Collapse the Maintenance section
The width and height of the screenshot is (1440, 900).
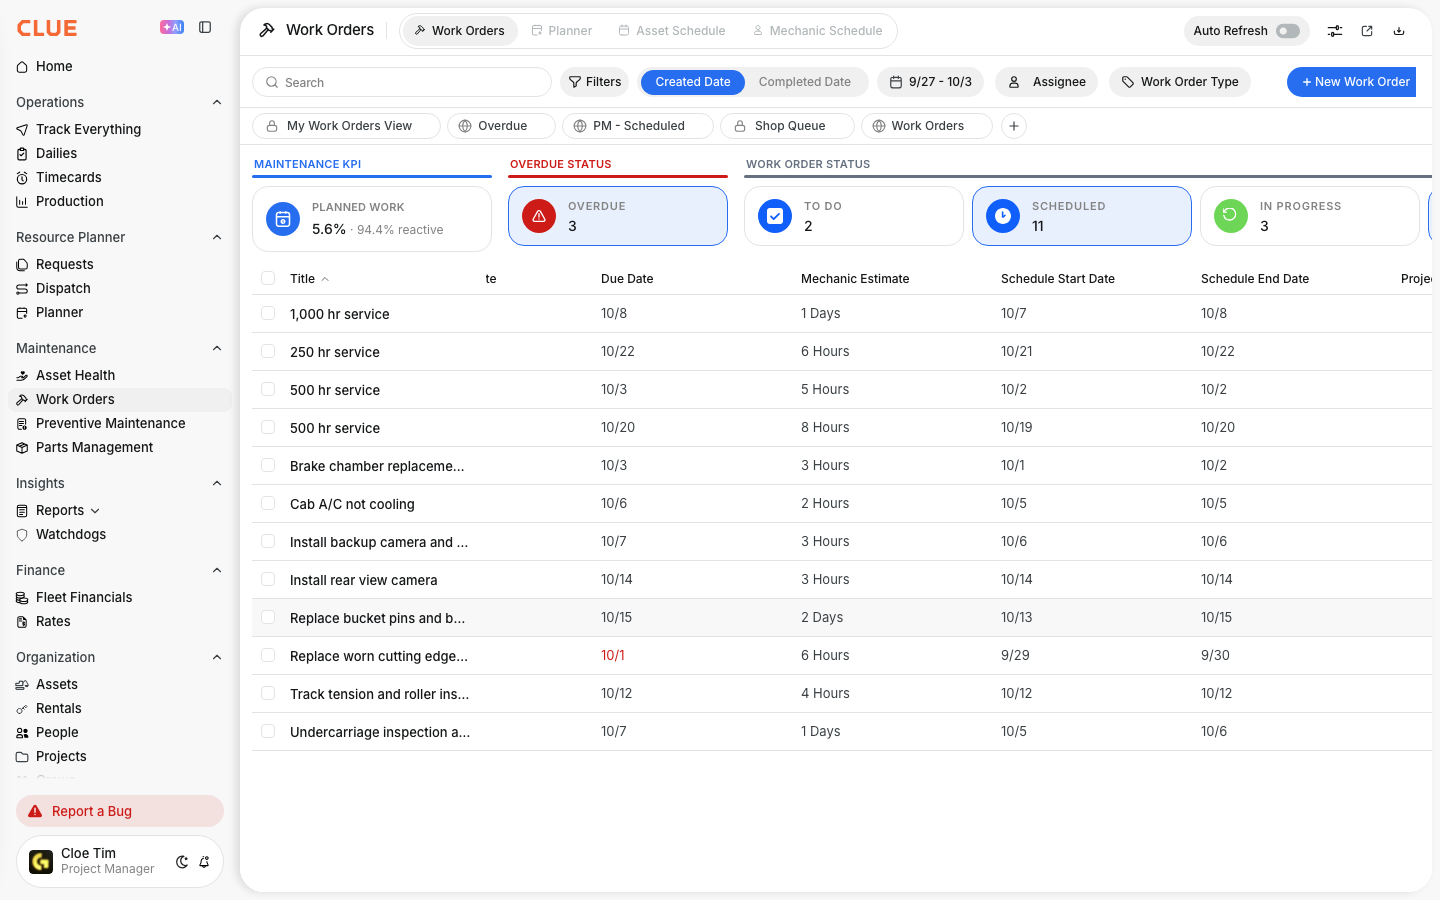point(217,348)
